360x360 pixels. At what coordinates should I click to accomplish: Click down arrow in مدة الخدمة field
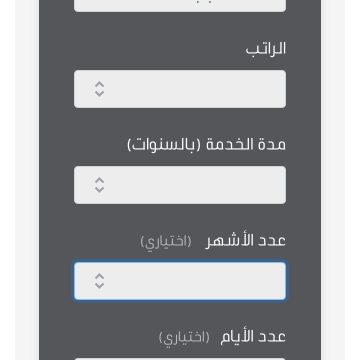[99, 189]
